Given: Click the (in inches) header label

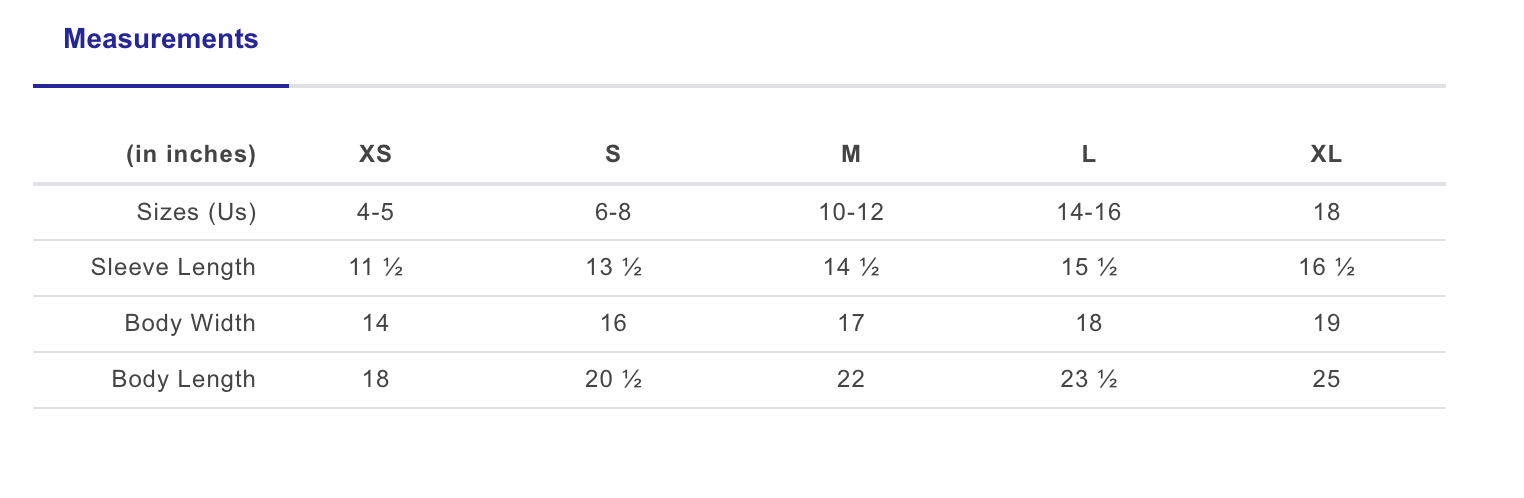Looking at the screenshot, I should [191, 155].
